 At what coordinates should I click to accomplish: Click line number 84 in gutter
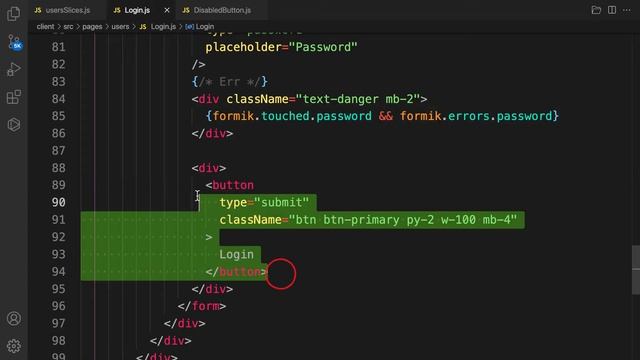[x=58, y=99]
